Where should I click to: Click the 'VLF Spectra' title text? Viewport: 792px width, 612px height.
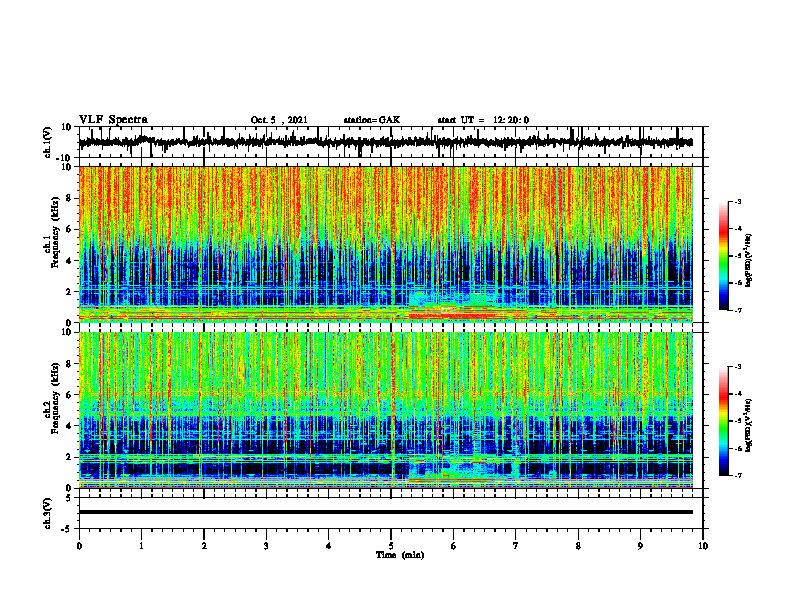113,120
